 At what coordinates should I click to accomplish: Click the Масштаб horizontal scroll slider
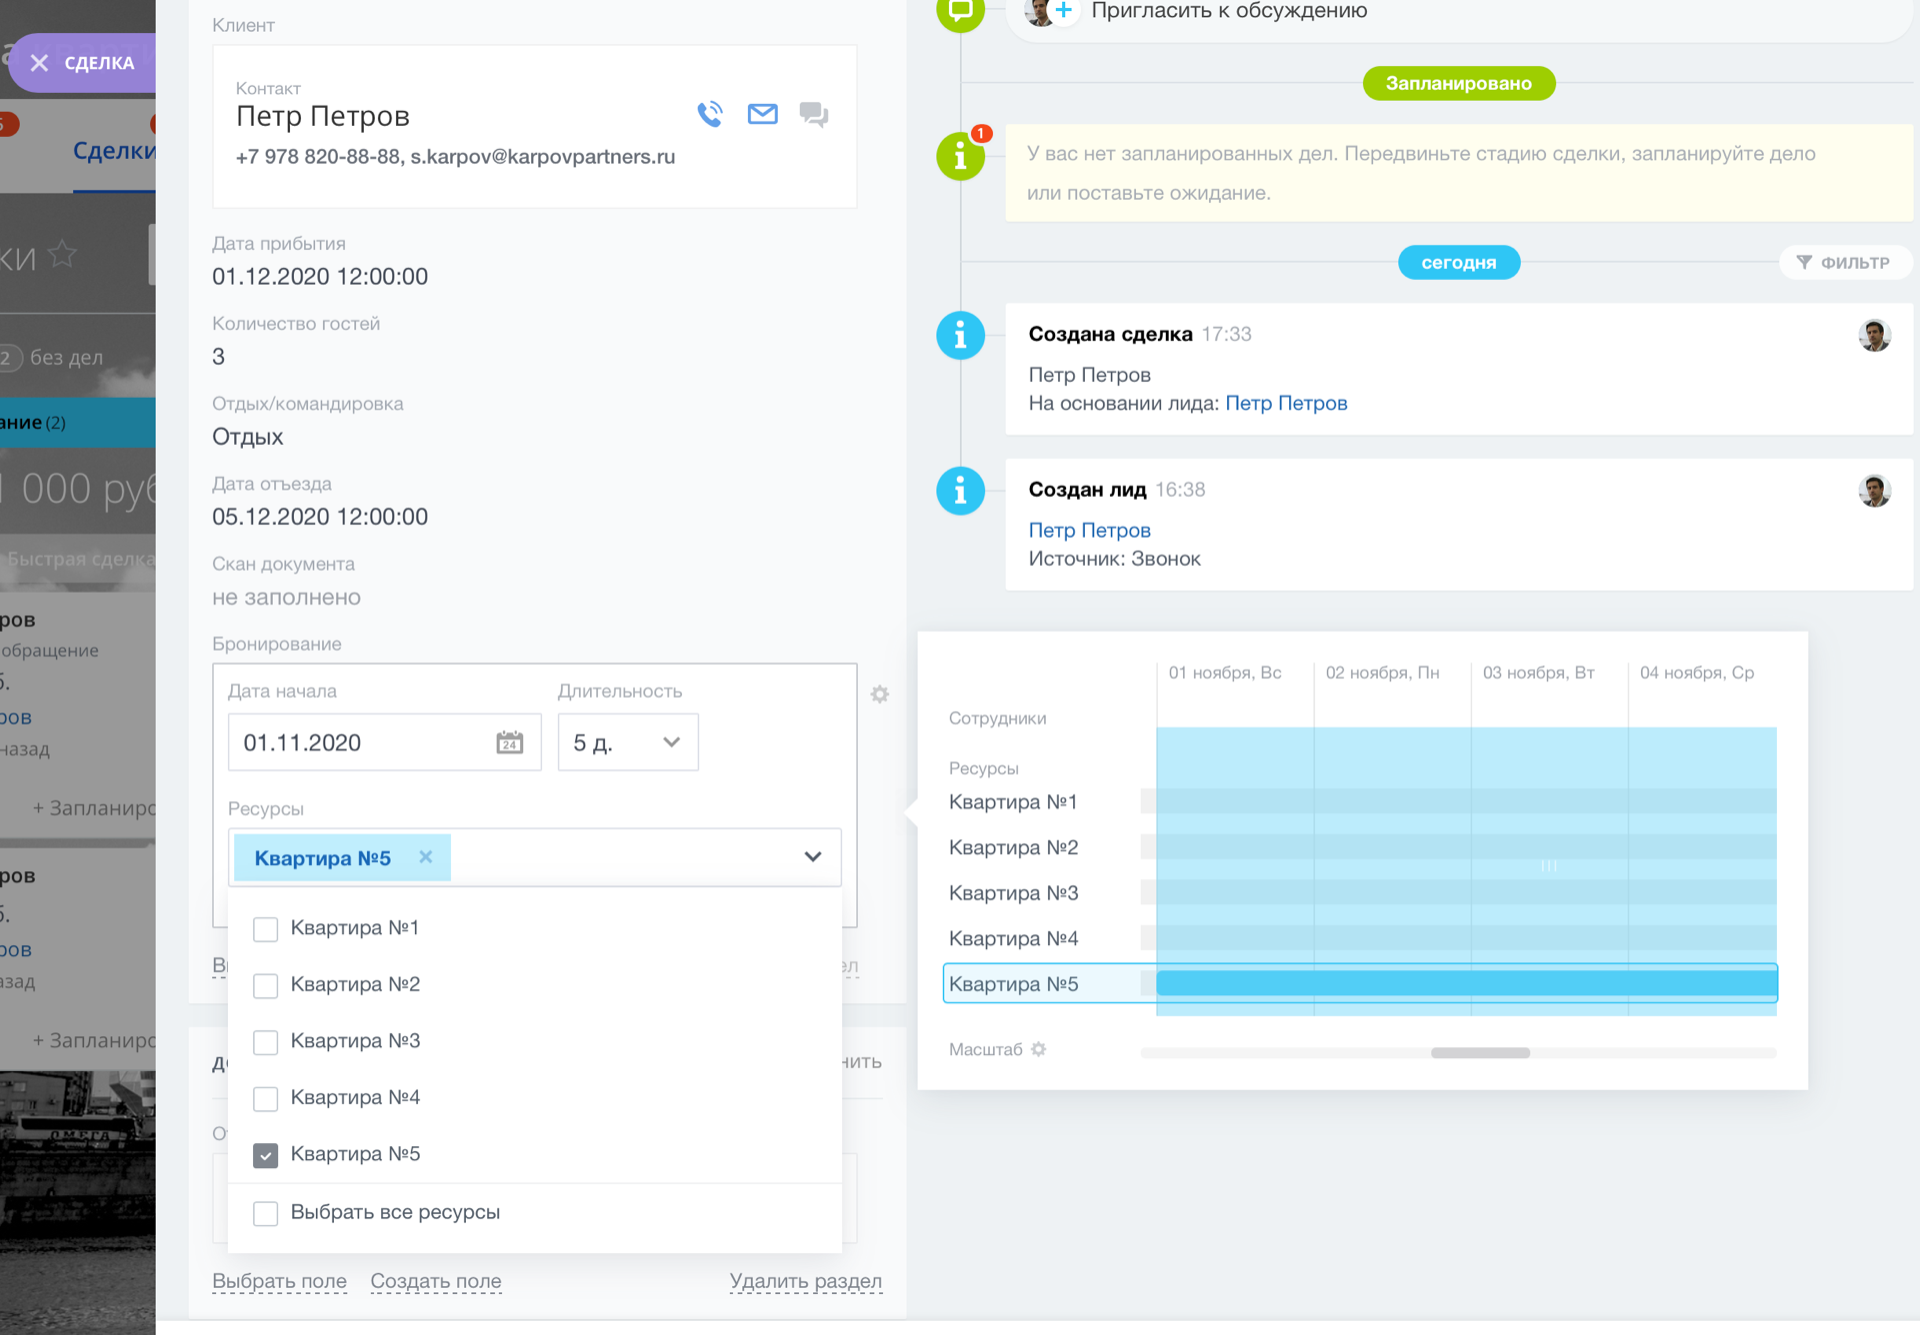point(1480,1053)
